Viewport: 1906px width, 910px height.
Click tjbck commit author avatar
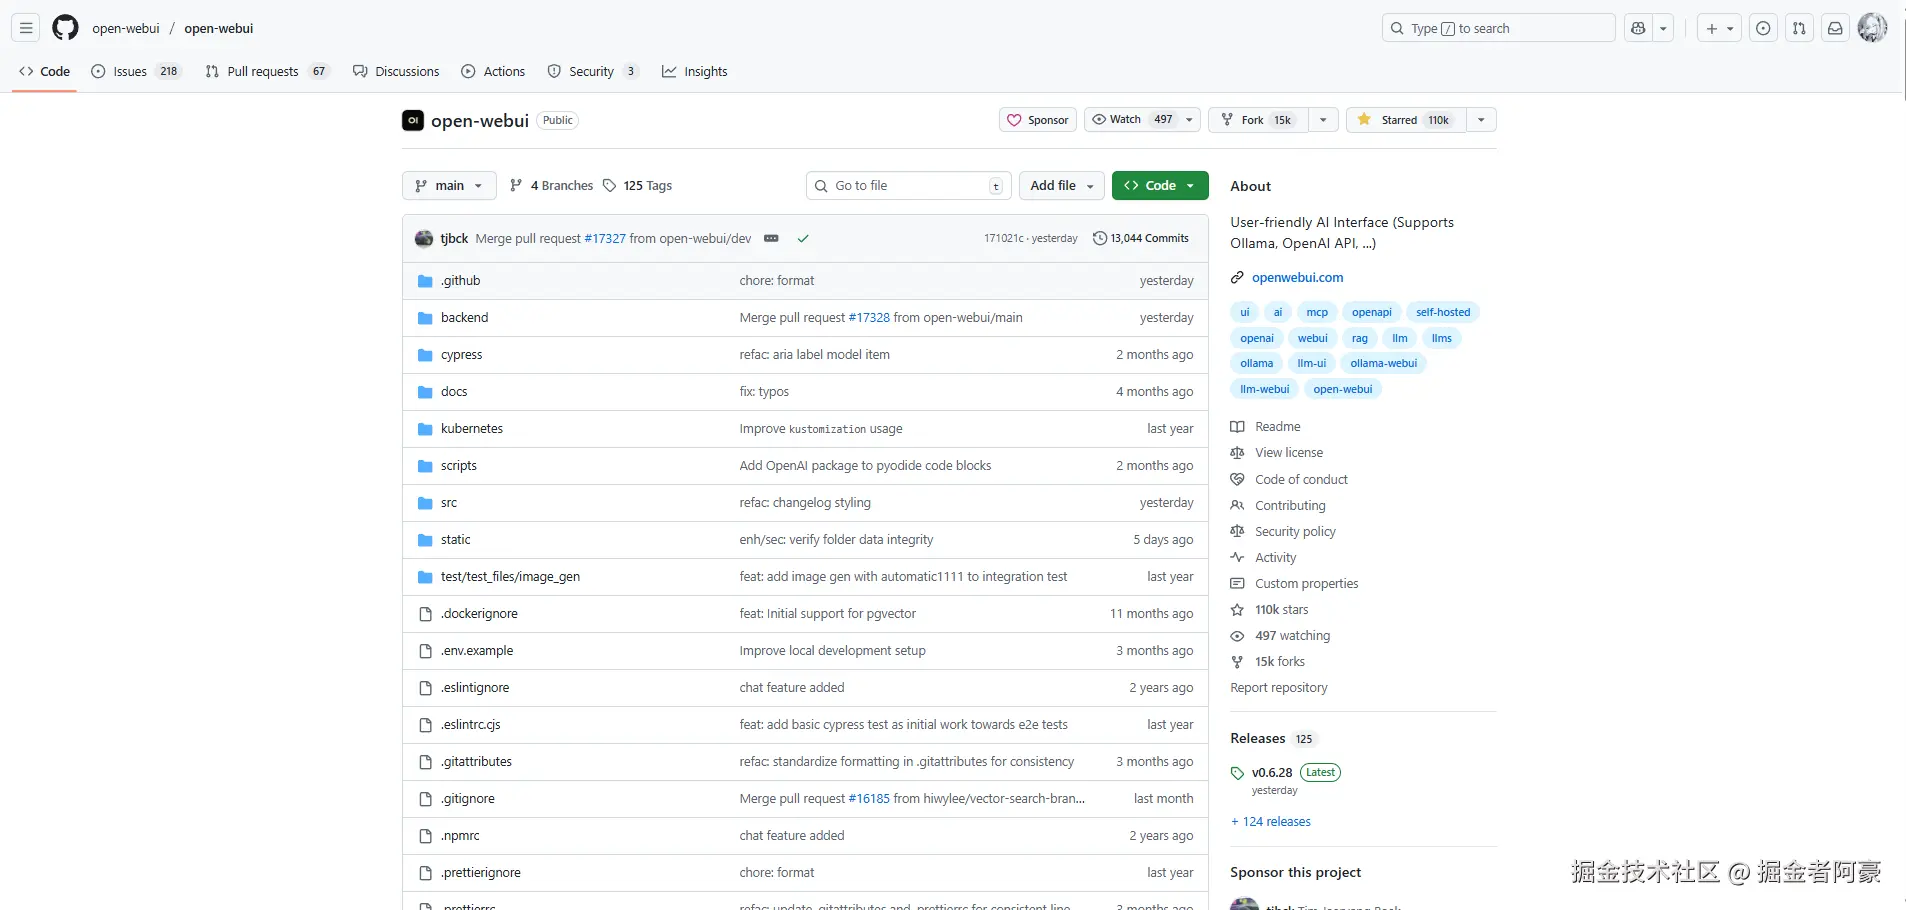(424, 238)
